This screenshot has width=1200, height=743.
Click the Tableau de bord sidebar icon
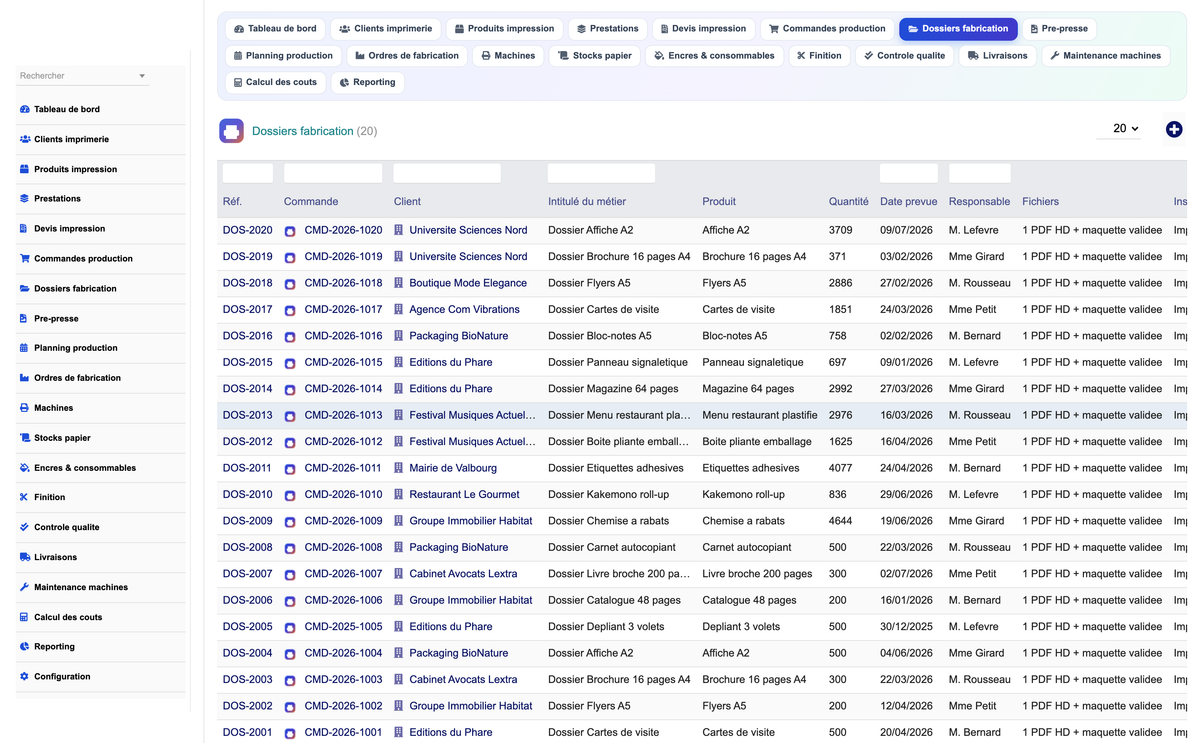tap(24, 109)
